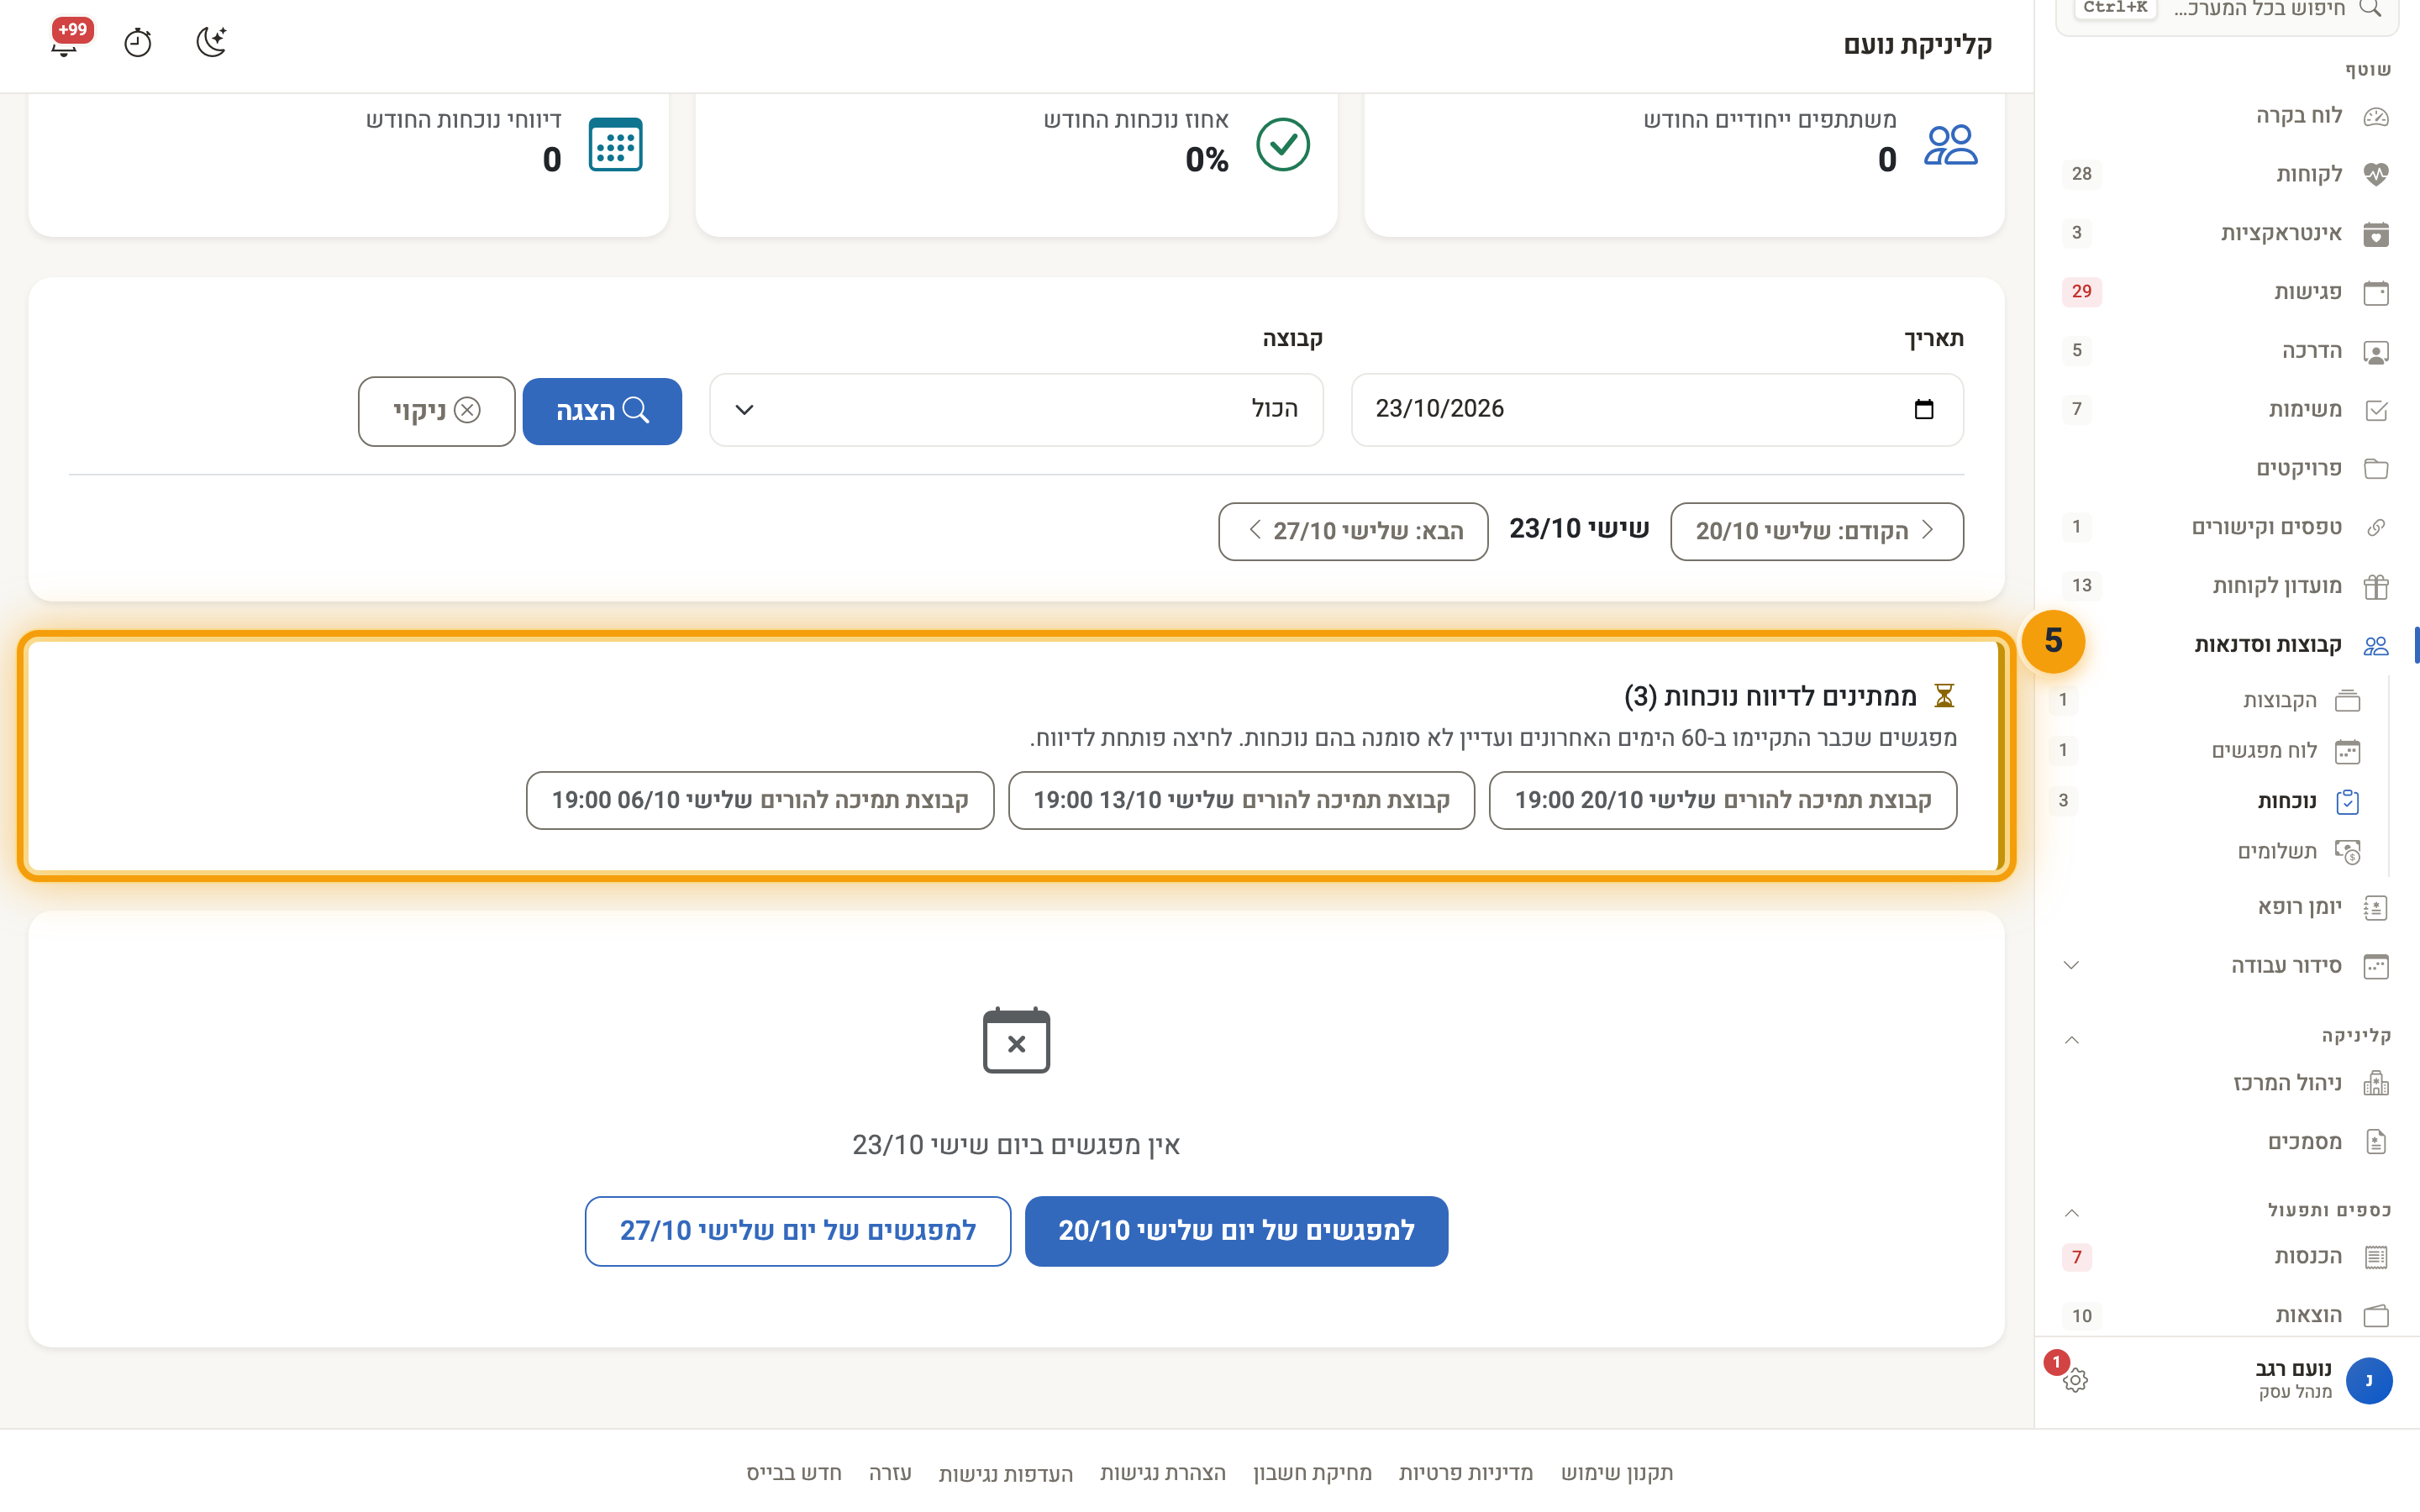This screenshot has width=2420, height=1512.
Task: Click the date input field 23/10/2026
Action: 1657,410
